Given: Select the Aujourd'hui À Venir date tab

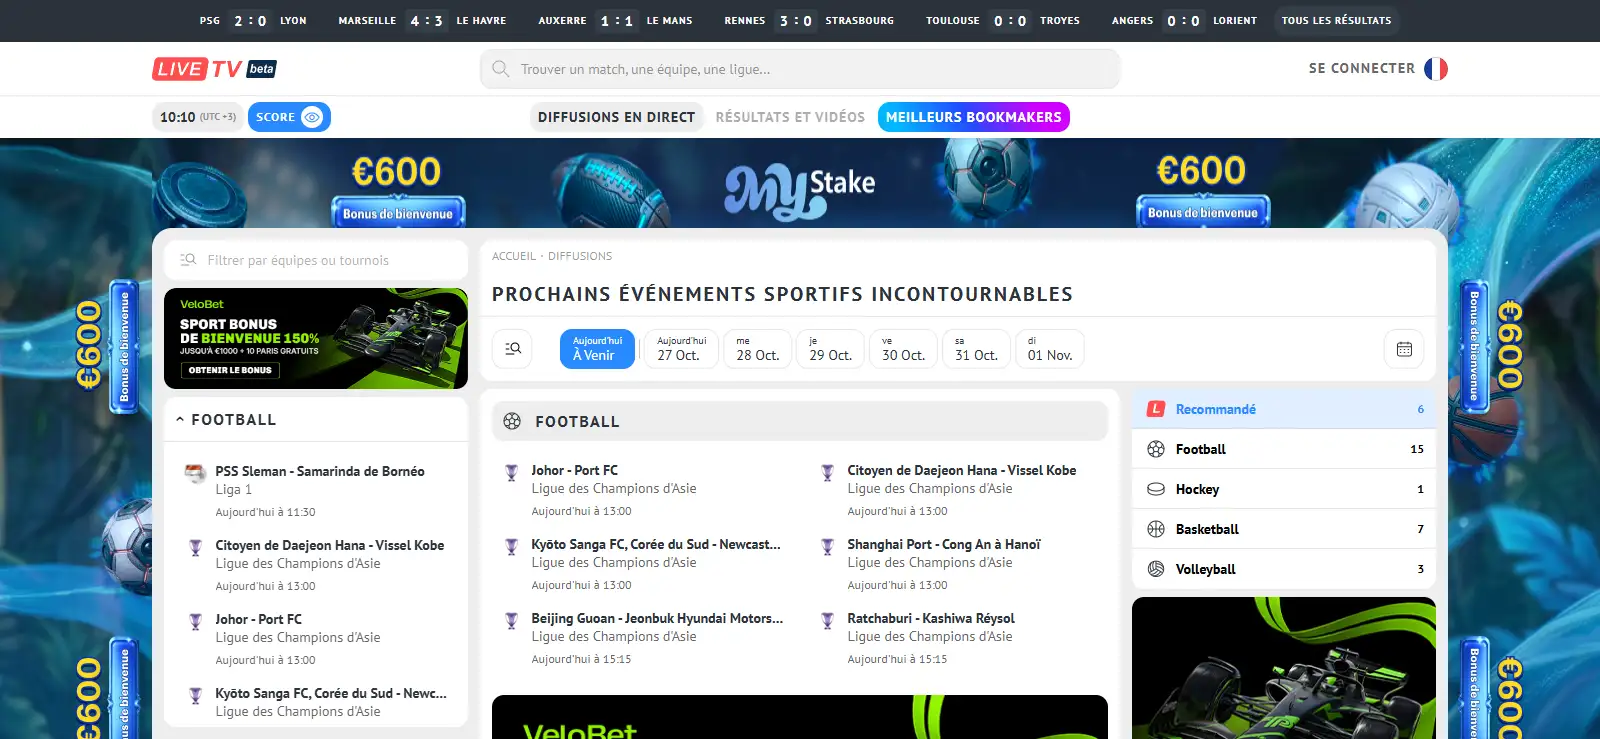Looking at the screenshot, I should coord(597,349).
